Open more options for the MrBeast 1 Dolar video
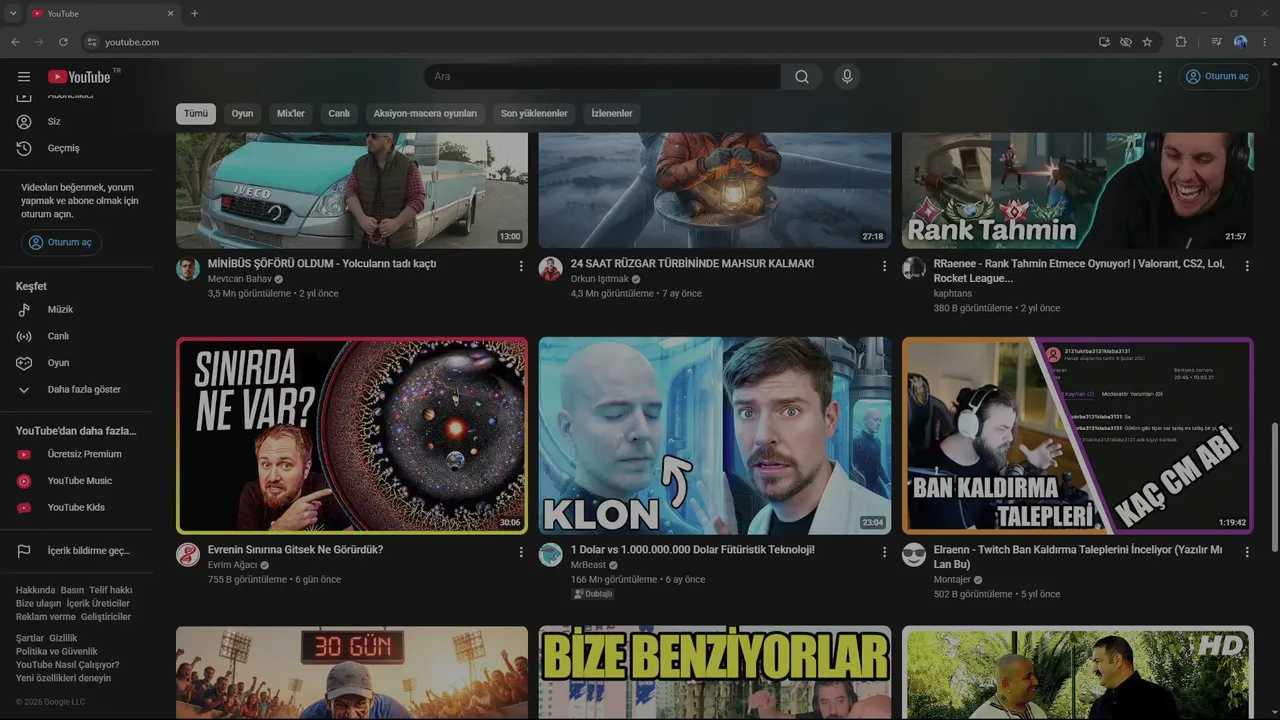 (884, 552)
